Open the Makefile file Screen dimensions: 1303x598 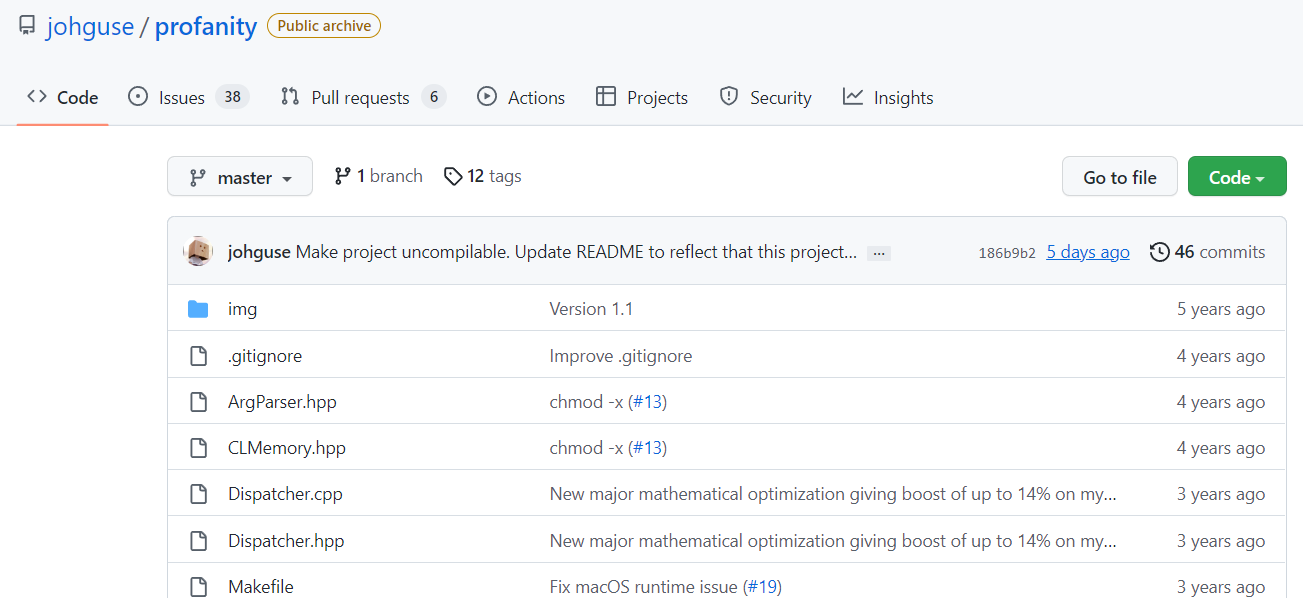coord(261,587)
